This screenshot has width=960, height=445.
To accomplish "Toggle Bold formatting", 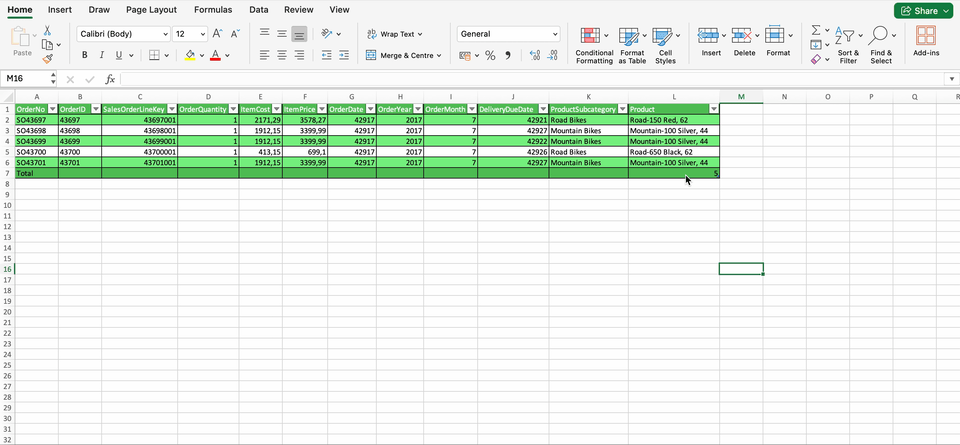I will 85,55.
